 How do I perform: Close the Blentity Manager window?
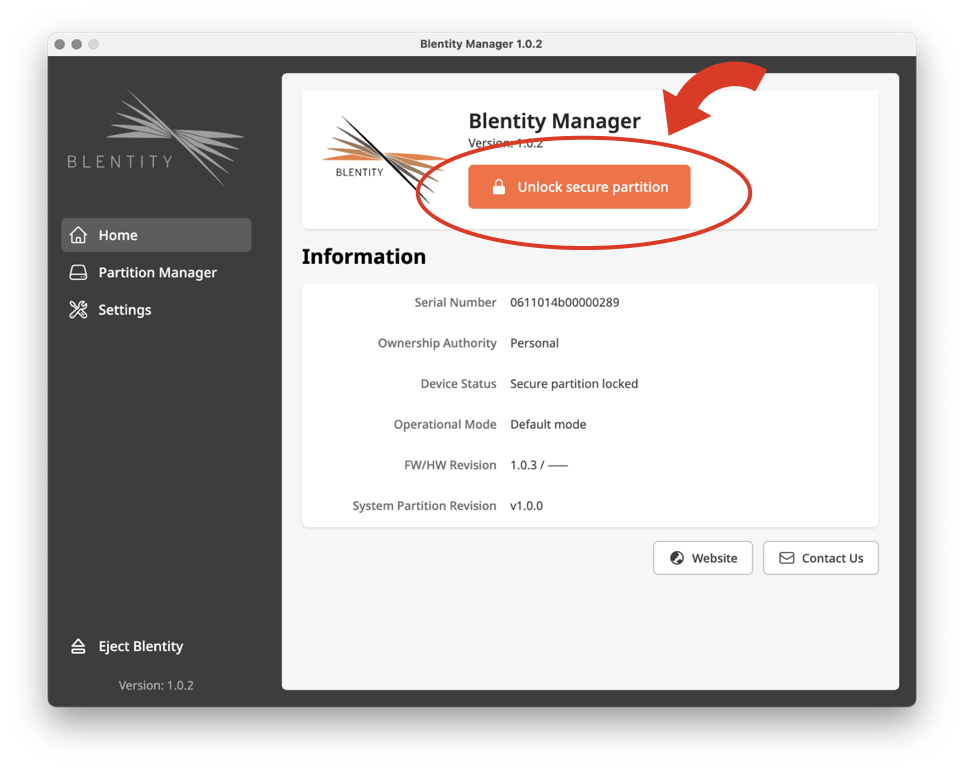[x=60, y=44]
